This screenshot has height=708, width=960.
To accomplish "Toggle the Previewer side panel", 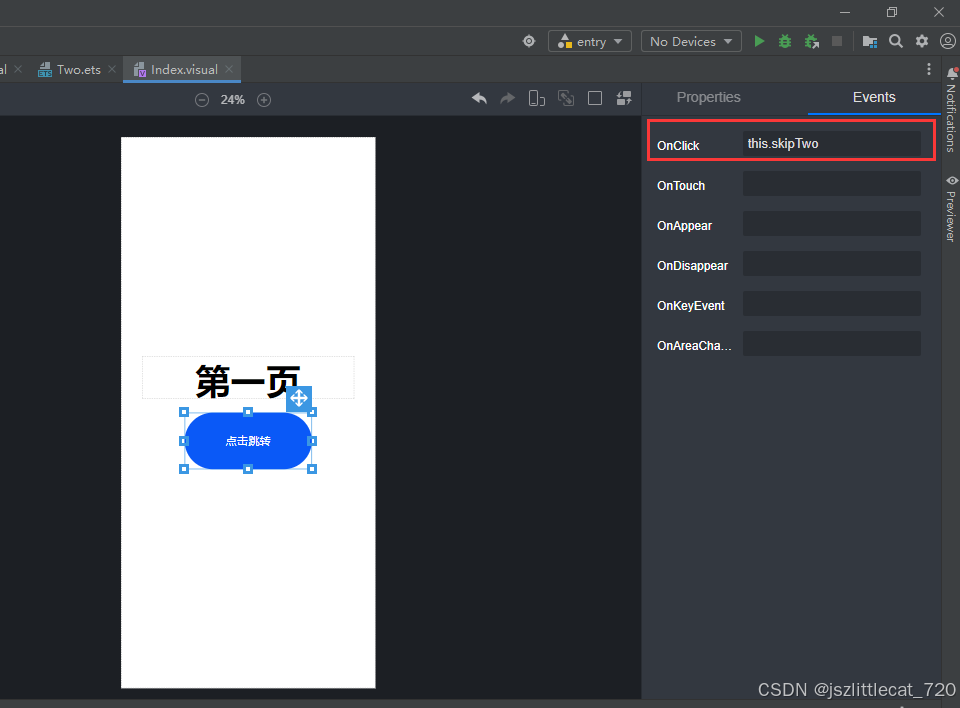I will point(951,208).
